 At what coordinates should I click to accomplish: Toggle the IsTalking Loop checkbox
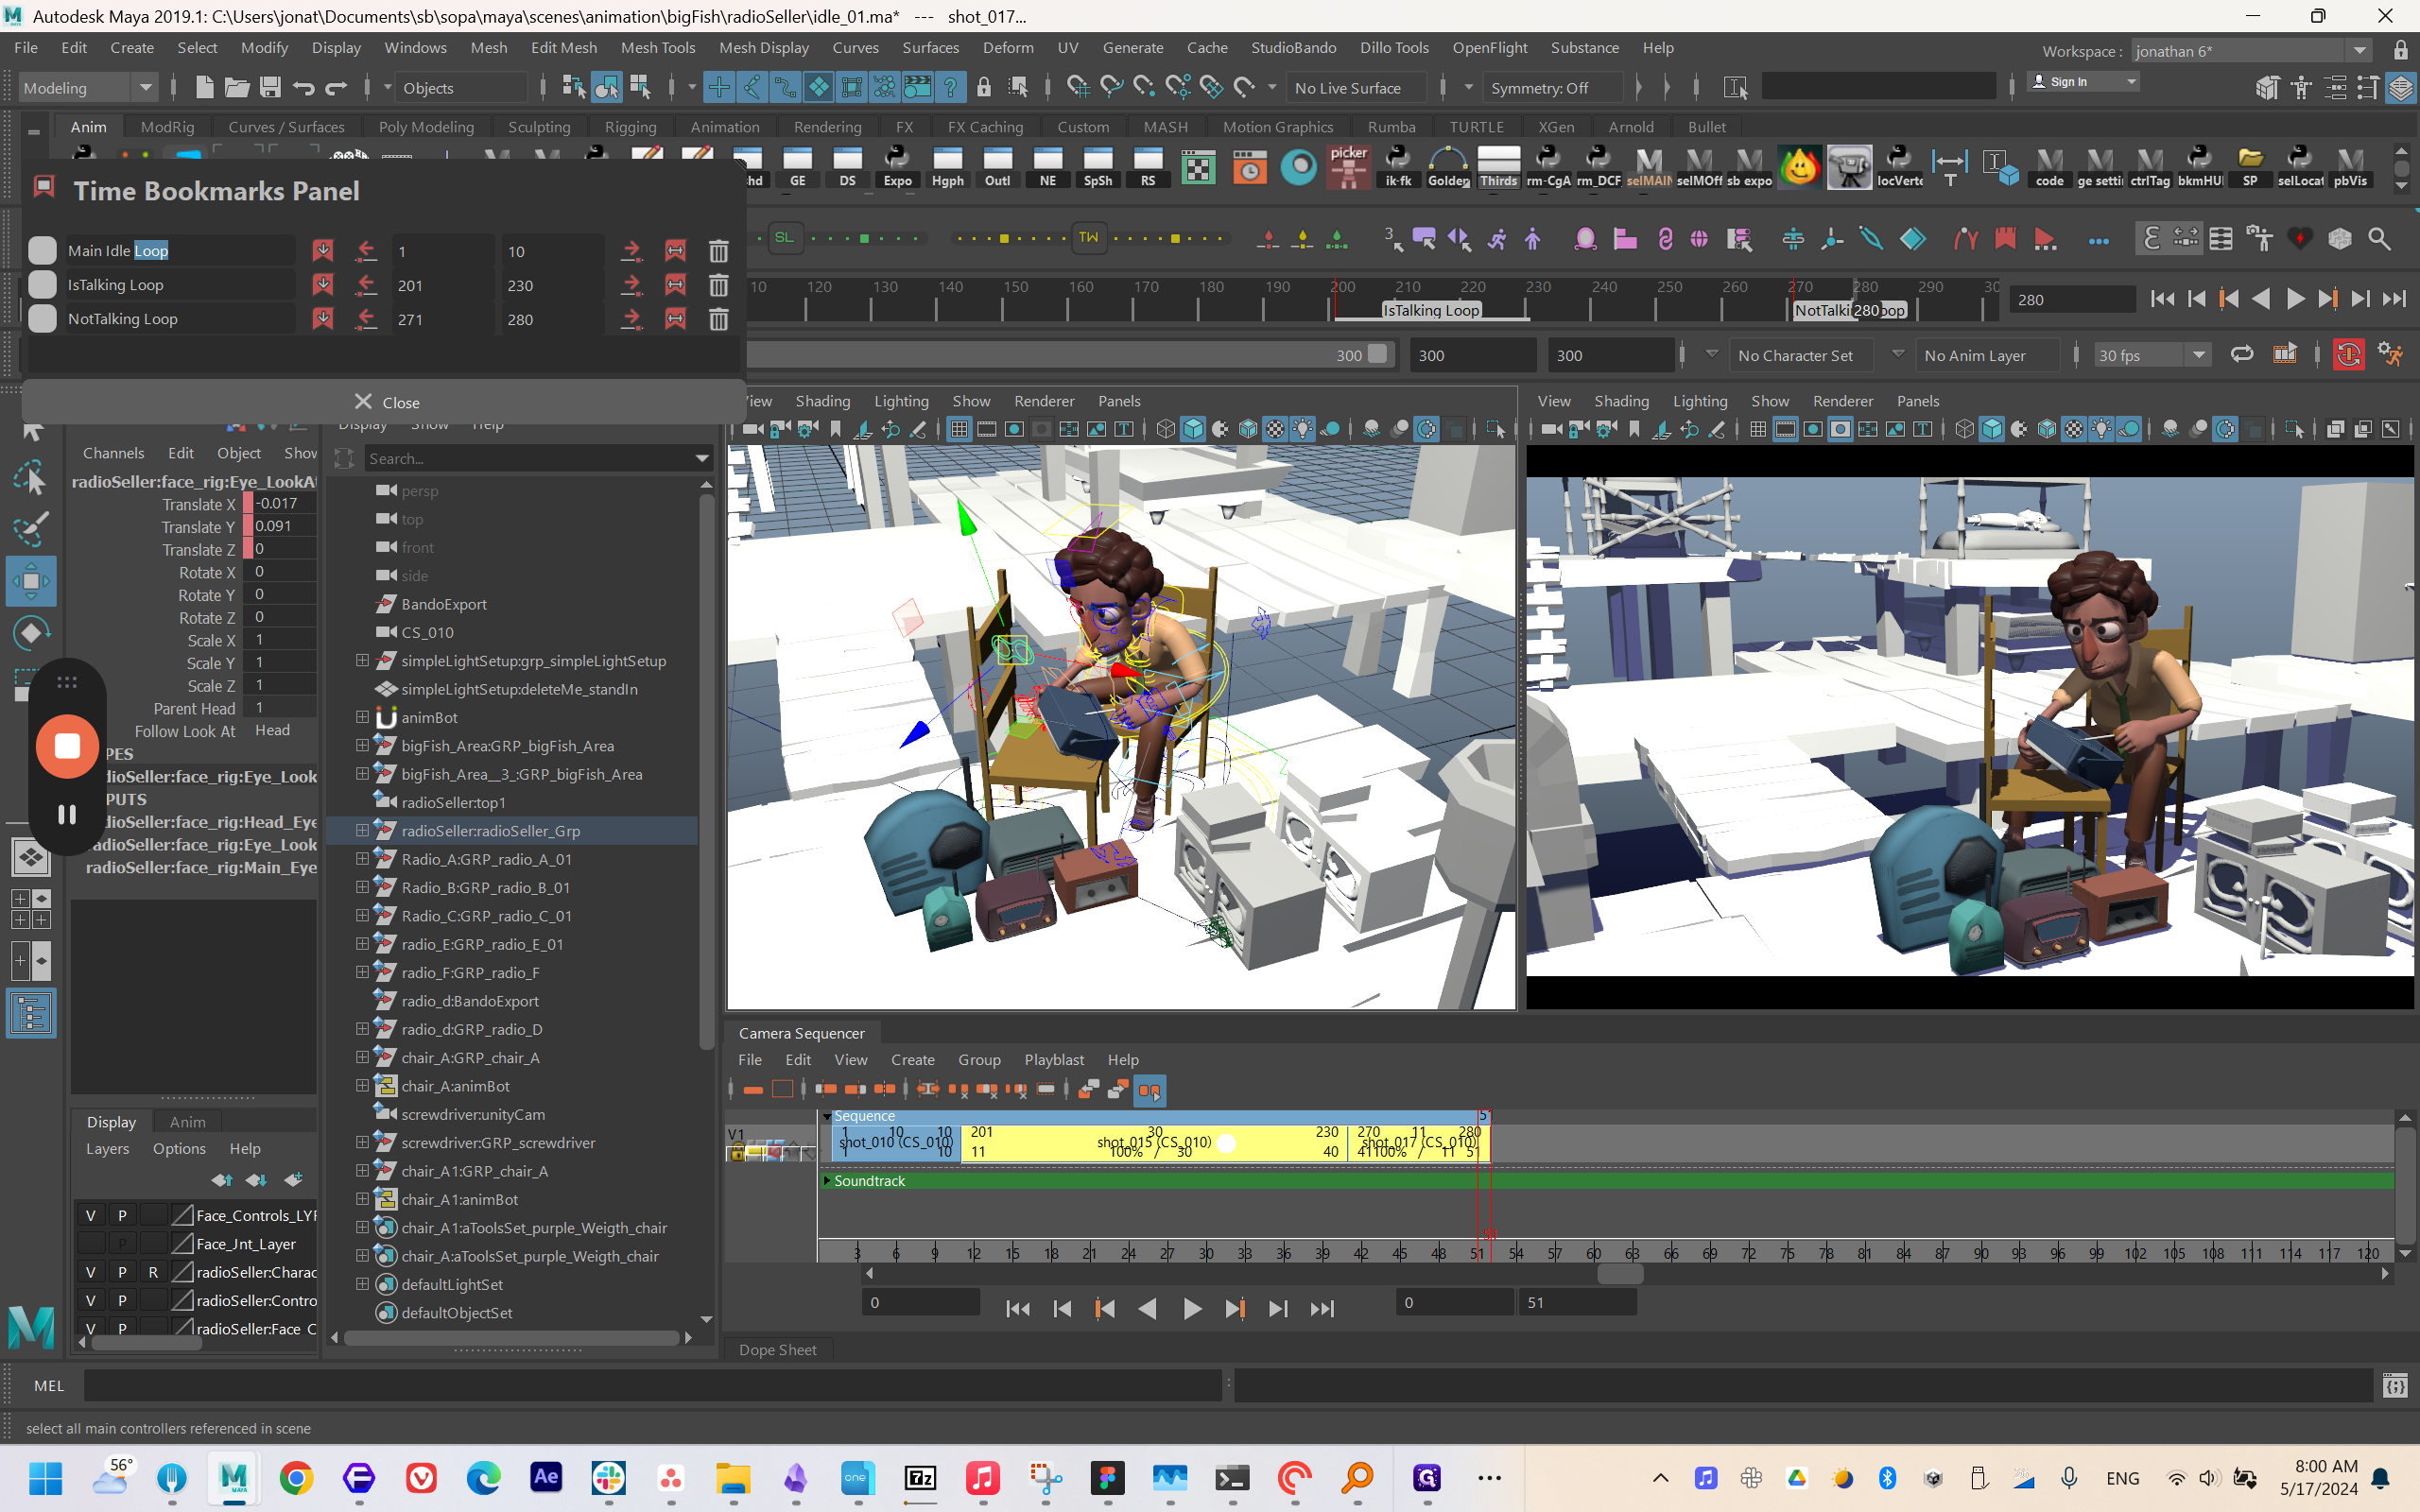[x=42, y=285]
